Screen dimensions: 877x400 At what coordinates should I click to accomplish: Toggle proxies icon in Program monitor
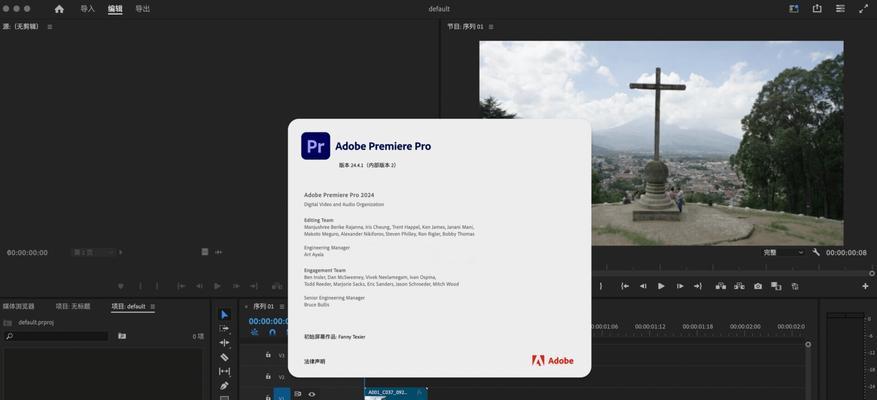pyautogui.click(x=795, y=286)
